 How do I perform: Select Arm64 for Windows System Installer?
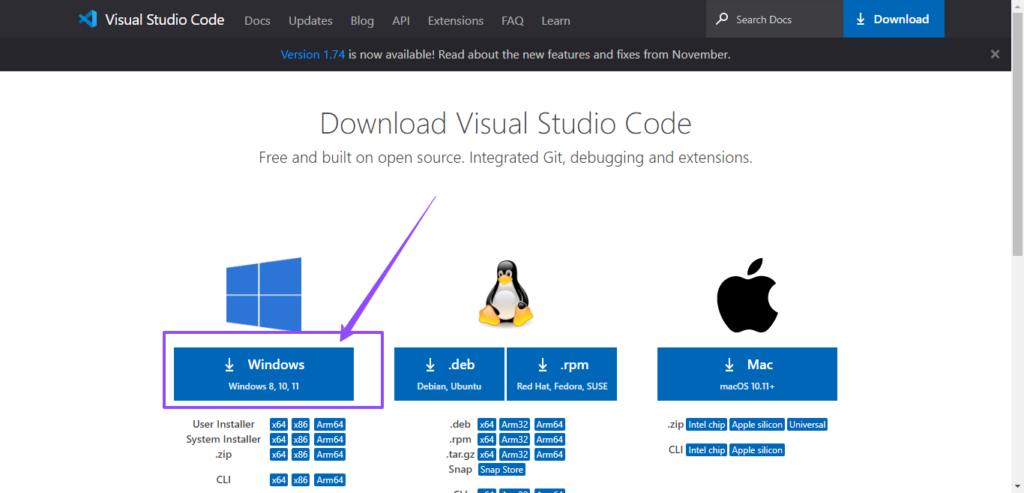tap(330, 439)
